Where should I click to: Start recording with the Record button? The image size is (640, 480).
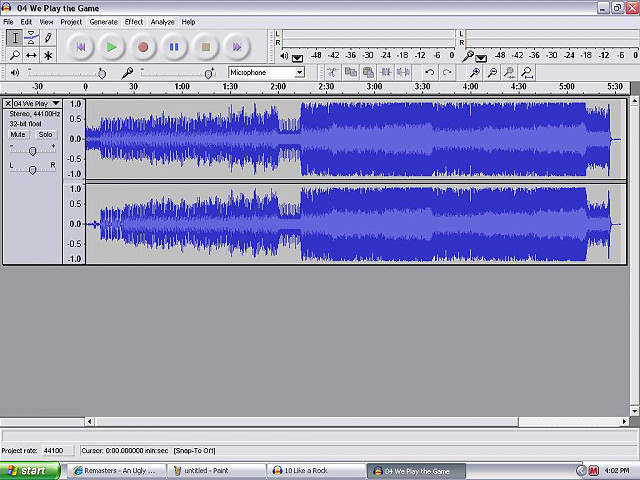143,47
